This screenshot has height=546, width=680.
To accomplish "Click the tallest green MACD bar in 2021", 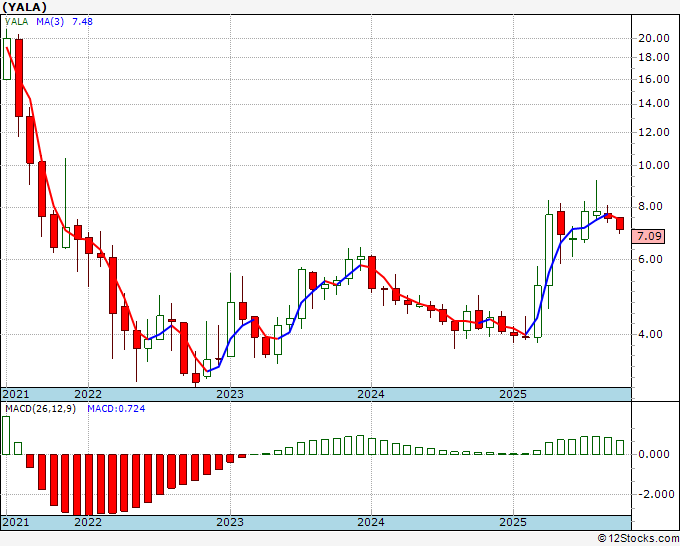I will [x=6, y=435].
